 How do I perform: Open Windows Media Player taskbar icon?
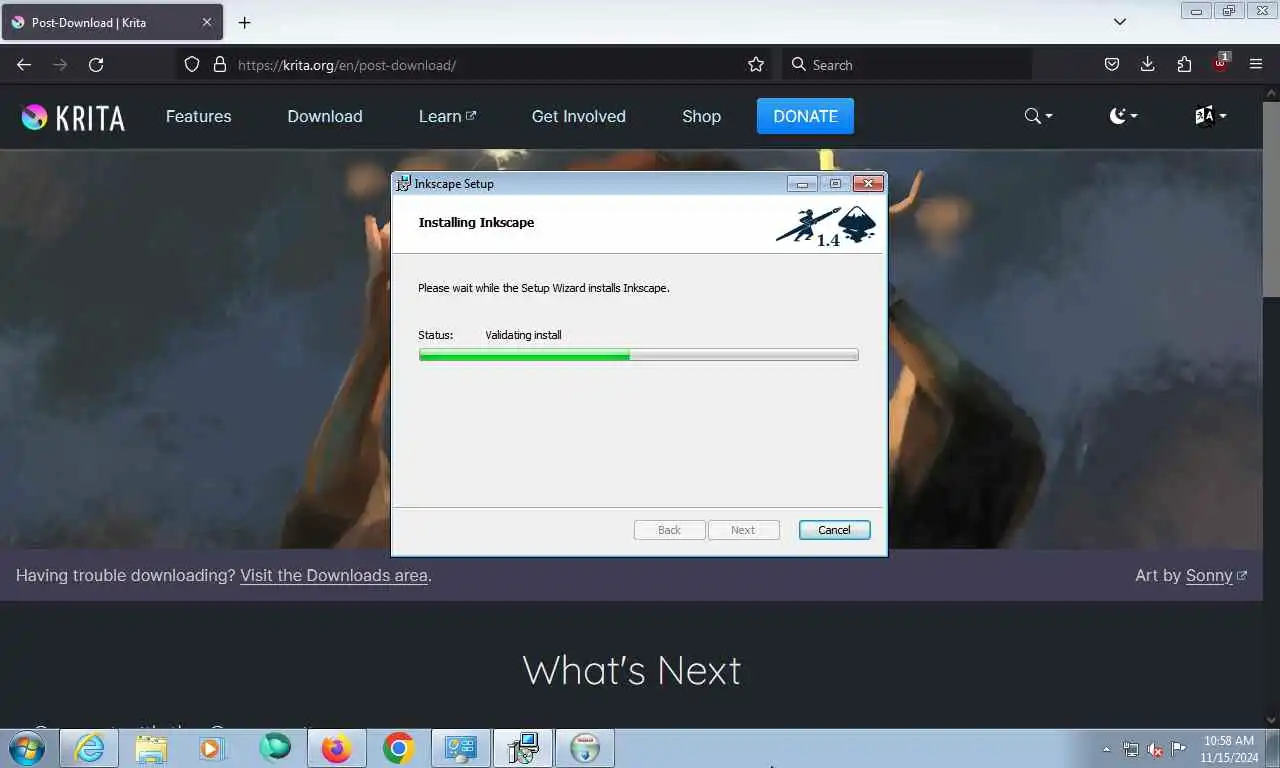point(212,748)
